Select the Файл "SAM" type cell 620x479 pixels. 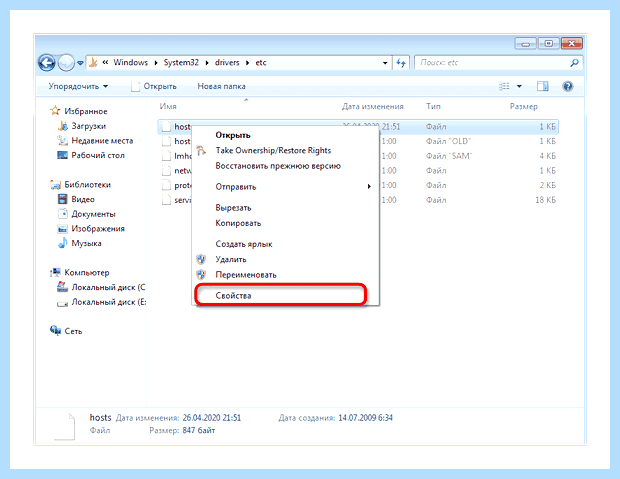(x=449, y=156)
